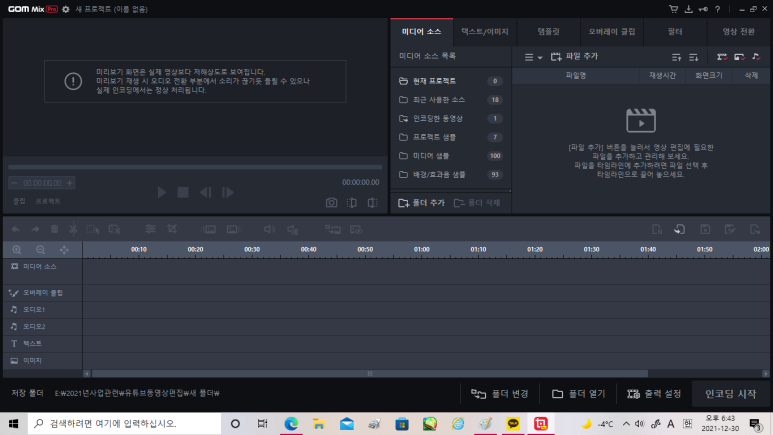Click the timeline horizontal scrollbar
This screenshot has width=773, height=435.
click(x=370, y=374)
